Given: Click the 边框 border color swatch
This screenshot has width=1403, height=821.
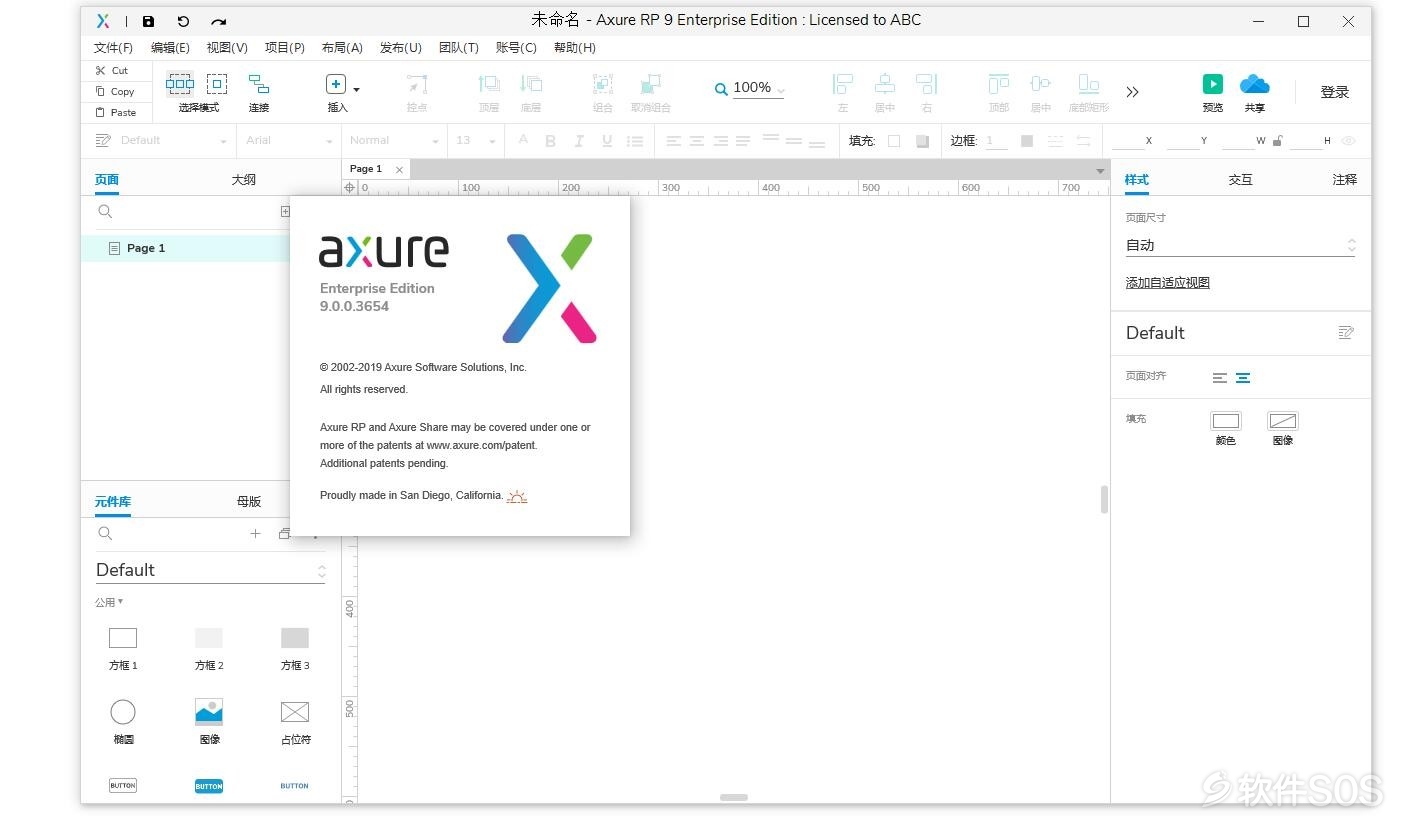Looking at the screenshot, I should click(x=1027, y=141).
